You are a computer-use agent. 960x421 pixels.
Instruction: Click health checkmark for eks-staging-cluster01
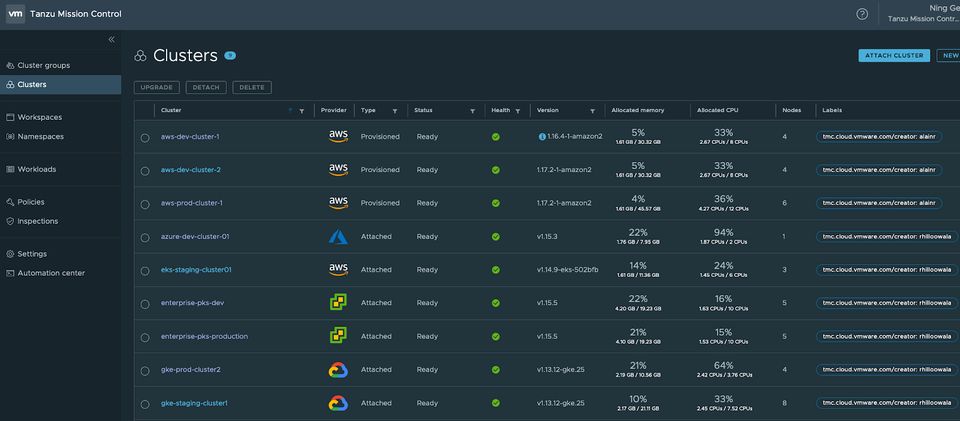point(495,270)
